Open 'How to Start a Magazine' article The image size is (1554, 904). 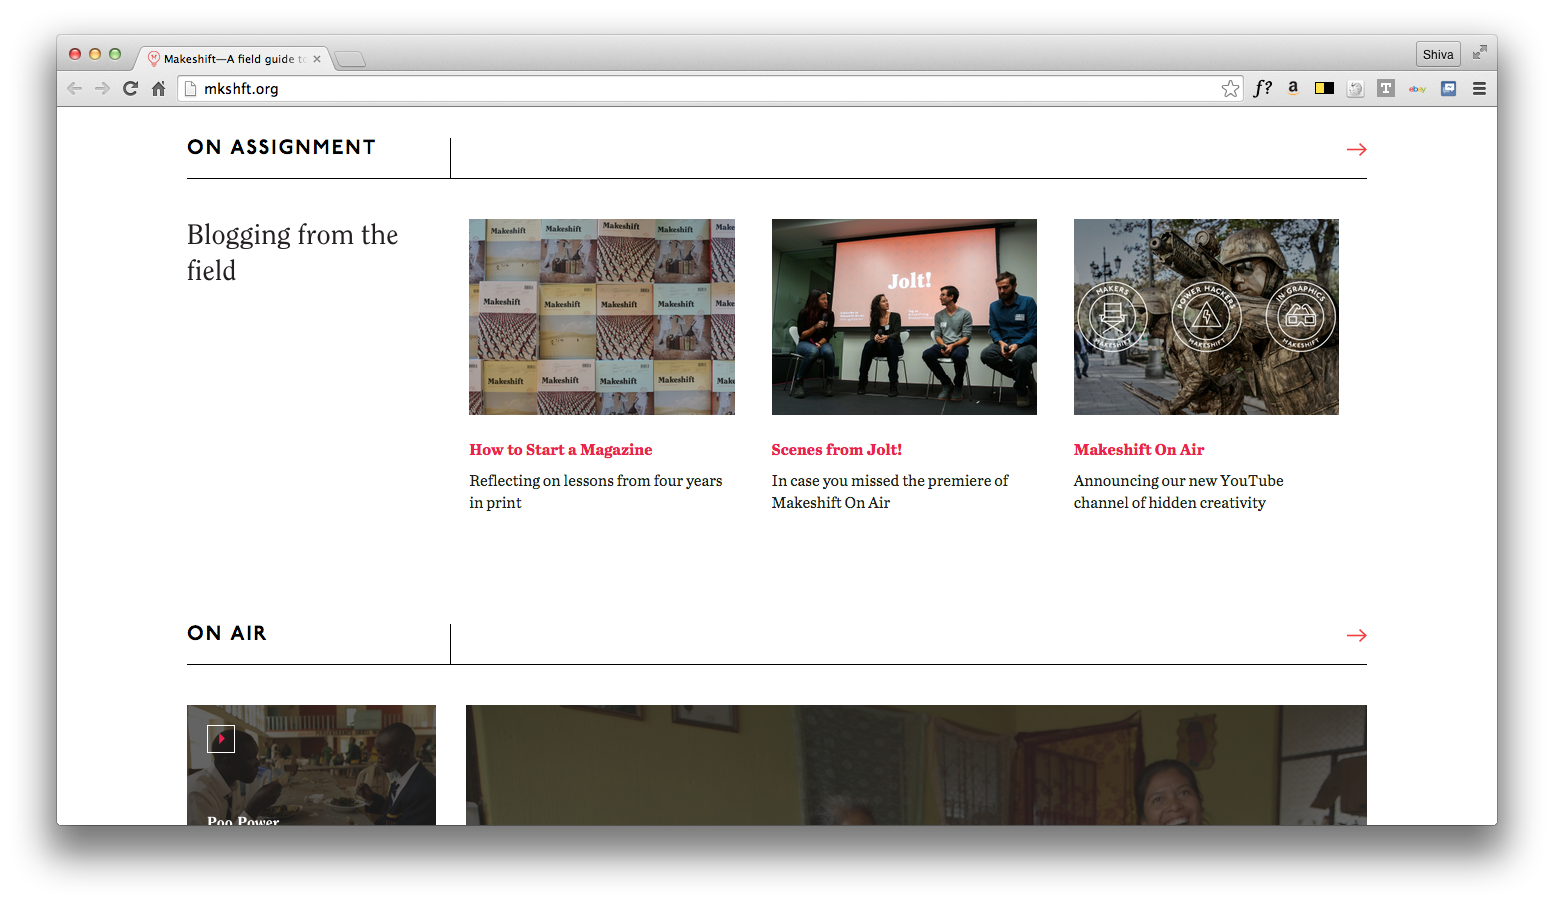coord(560,450)
